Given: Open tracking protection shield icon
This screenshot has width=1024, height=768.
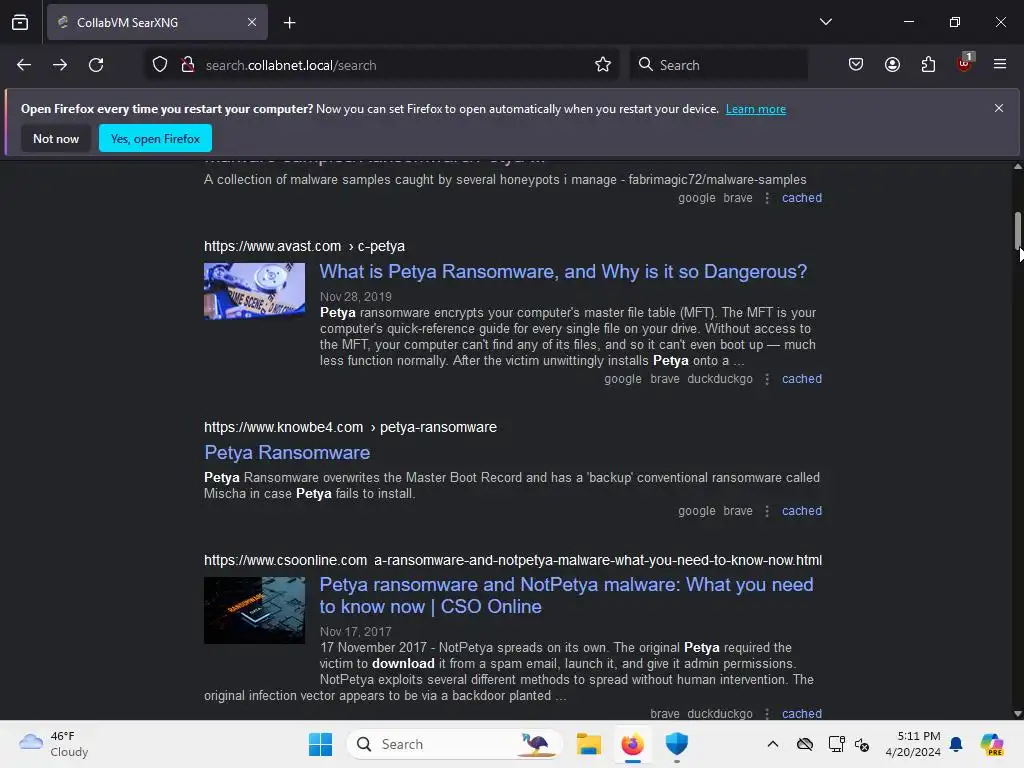Looking at the screenshot, I should point(160,65).
